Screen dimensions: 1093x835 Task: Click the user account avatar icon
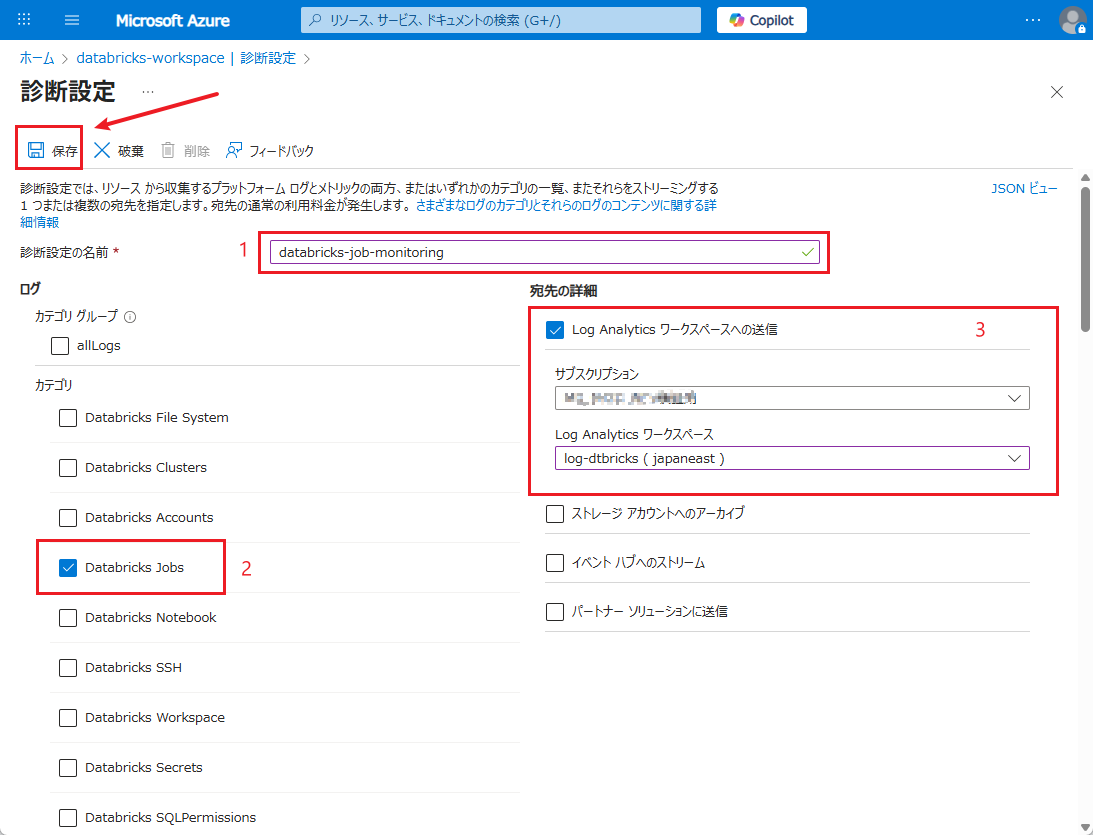[x=1072, y=20]
